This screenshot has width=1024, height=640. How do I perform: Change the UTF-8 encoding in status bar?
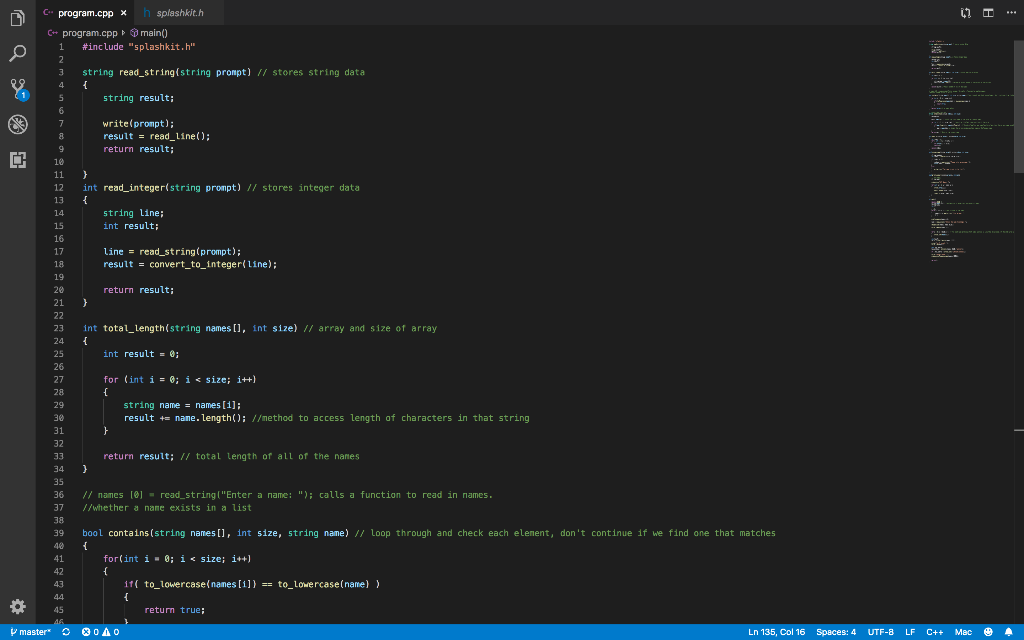pos(880,632)
